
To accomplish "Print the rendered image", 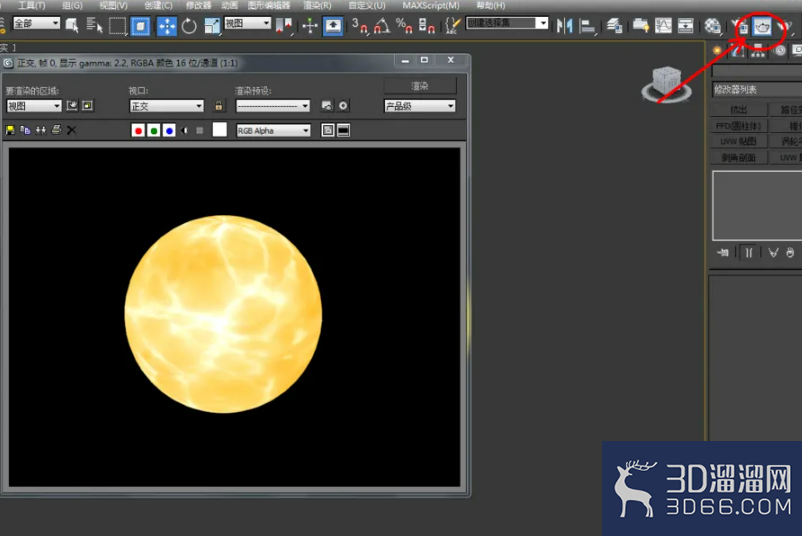I will [x=56, y=130].
